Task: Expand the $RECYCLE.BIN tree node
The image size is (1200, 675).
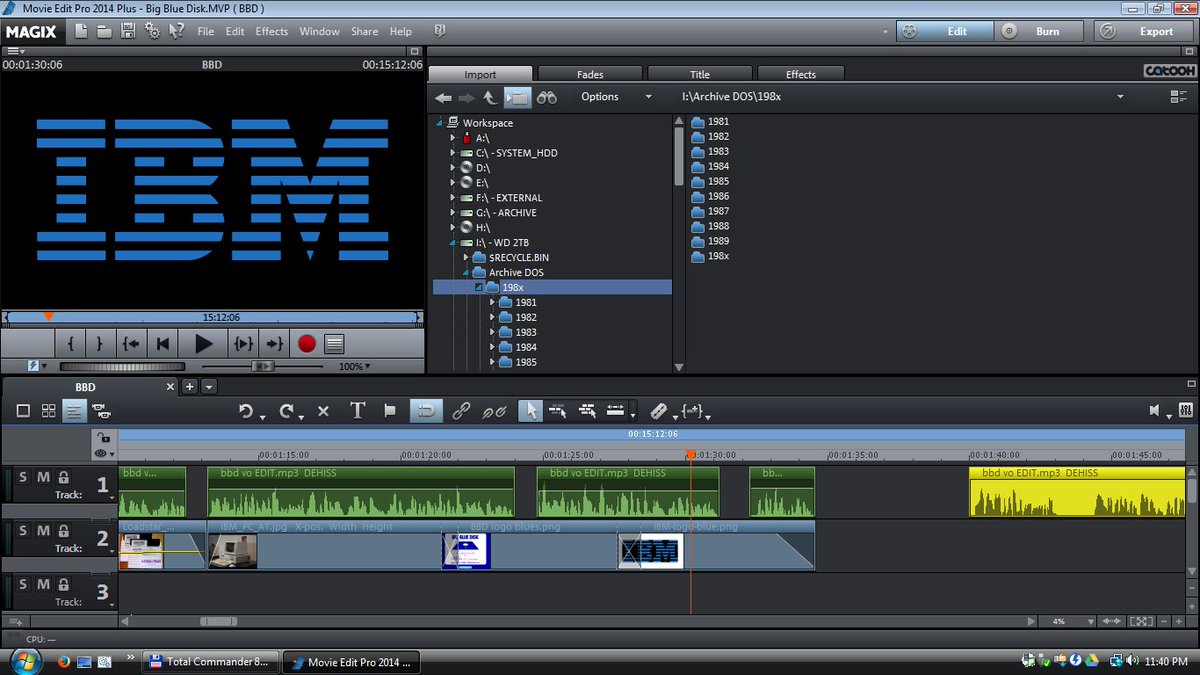Action: 466,258
